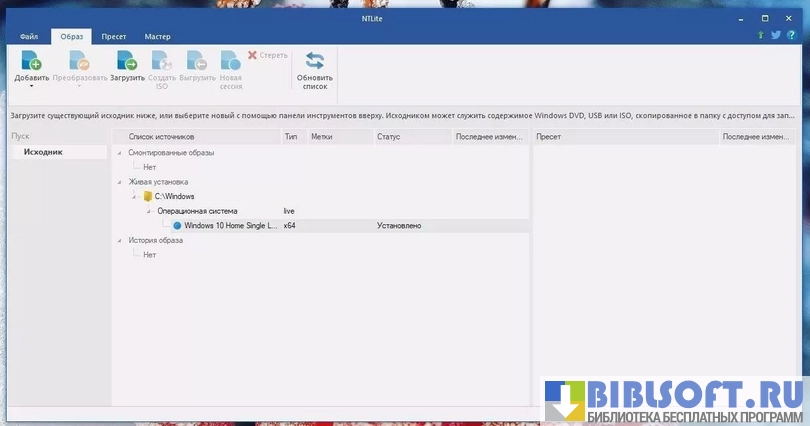This screenshot has height=426, width=810.
Task: Click the Добавить (Add) toolbar icon
Action: (31, 62)
